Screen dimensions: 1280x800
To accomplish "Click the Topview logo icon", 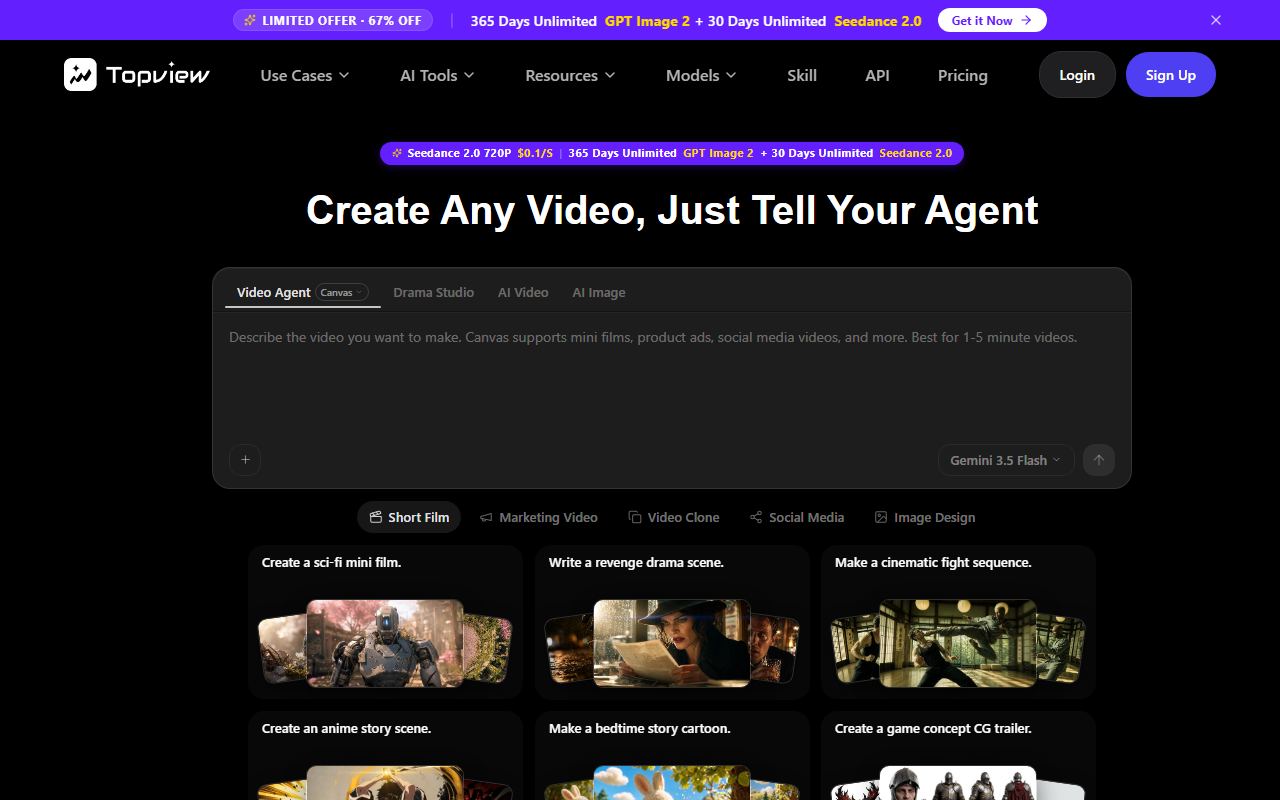I will click(x=80, y=75).
